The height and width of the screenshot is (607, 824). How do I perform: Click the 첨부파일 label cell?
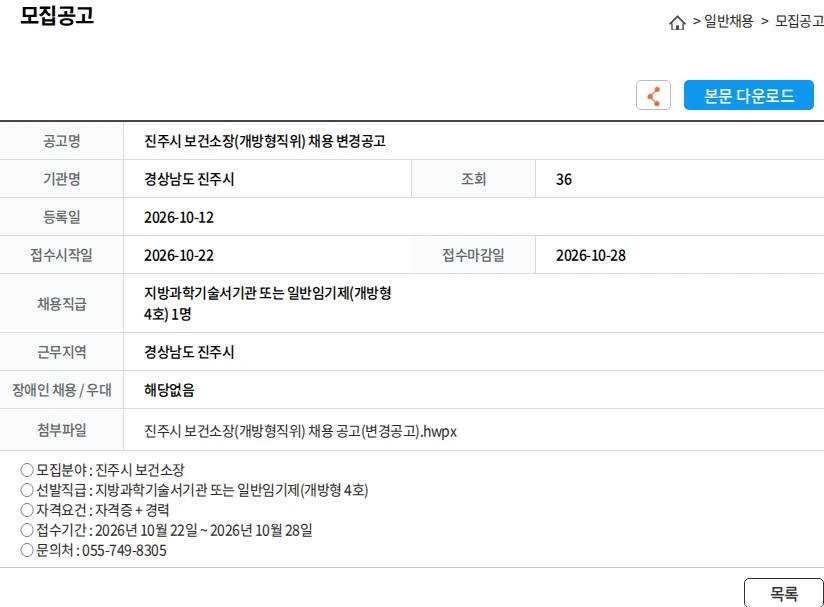point(61,430)
